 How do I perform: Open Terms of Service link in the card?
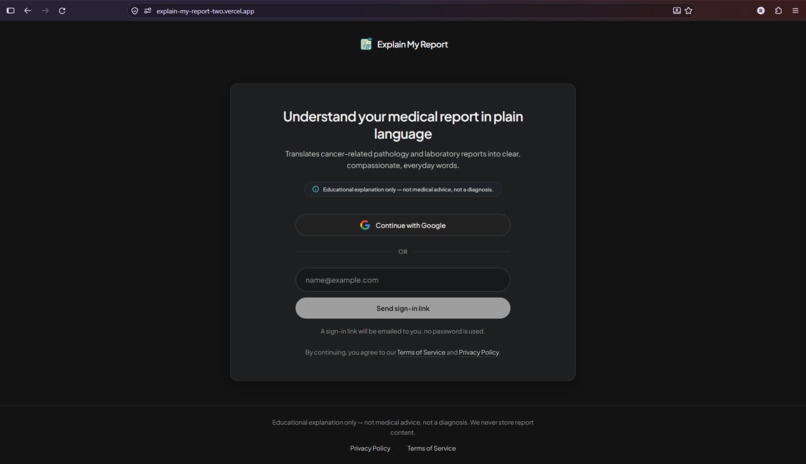tap(421, 352)
